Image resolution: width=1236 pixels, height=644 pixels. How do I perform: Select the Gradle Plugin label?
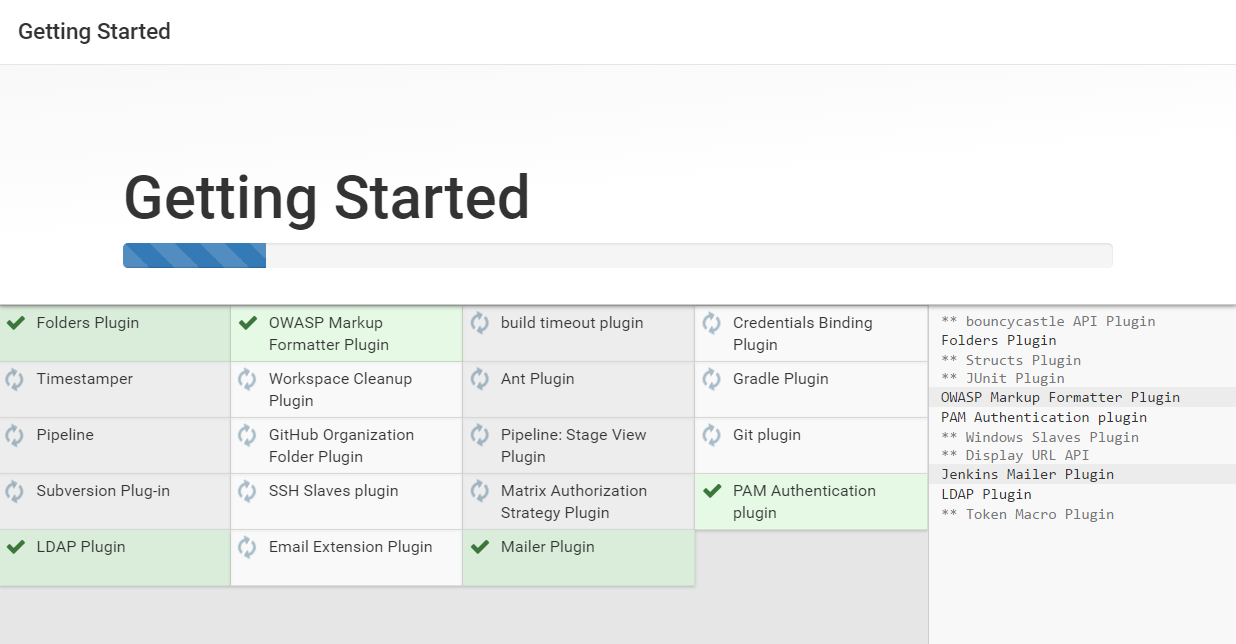tap(781, 379)
